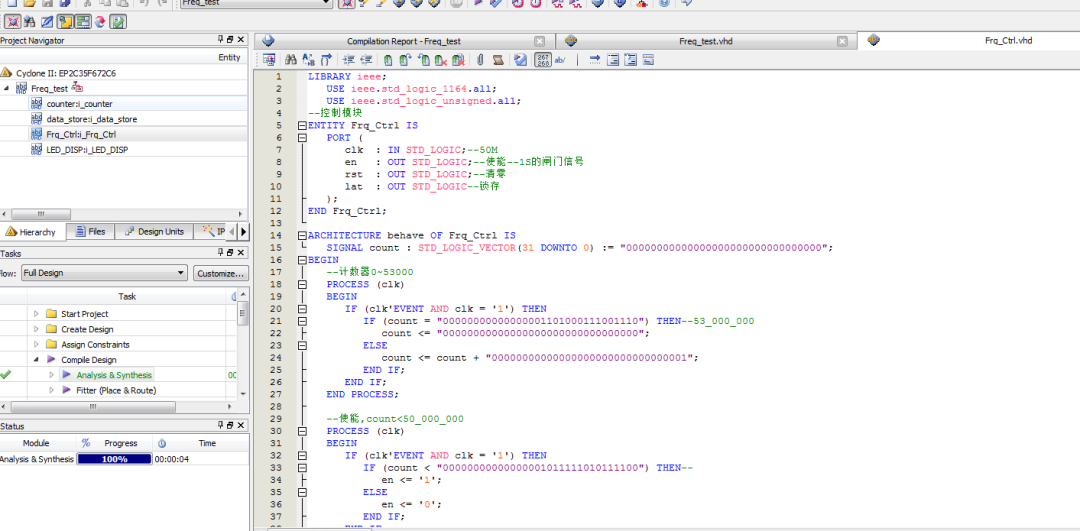Image resolution: width=1080 pixels, height=531 pixels.
Task: Select LED_DISP:i_LED_DISP entity in hierarchy
Action: click(87, 149)
